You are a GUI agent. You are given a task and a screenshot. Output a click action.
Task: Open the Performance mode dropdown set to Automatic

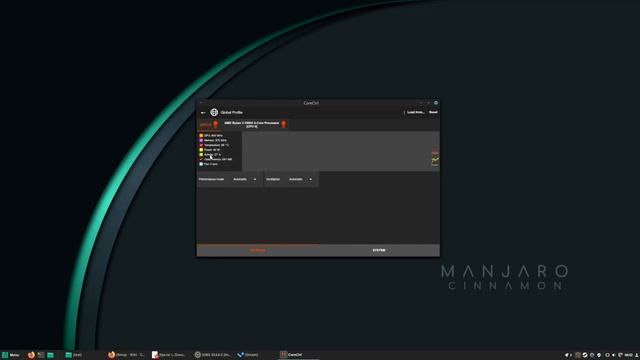[244, 179]
